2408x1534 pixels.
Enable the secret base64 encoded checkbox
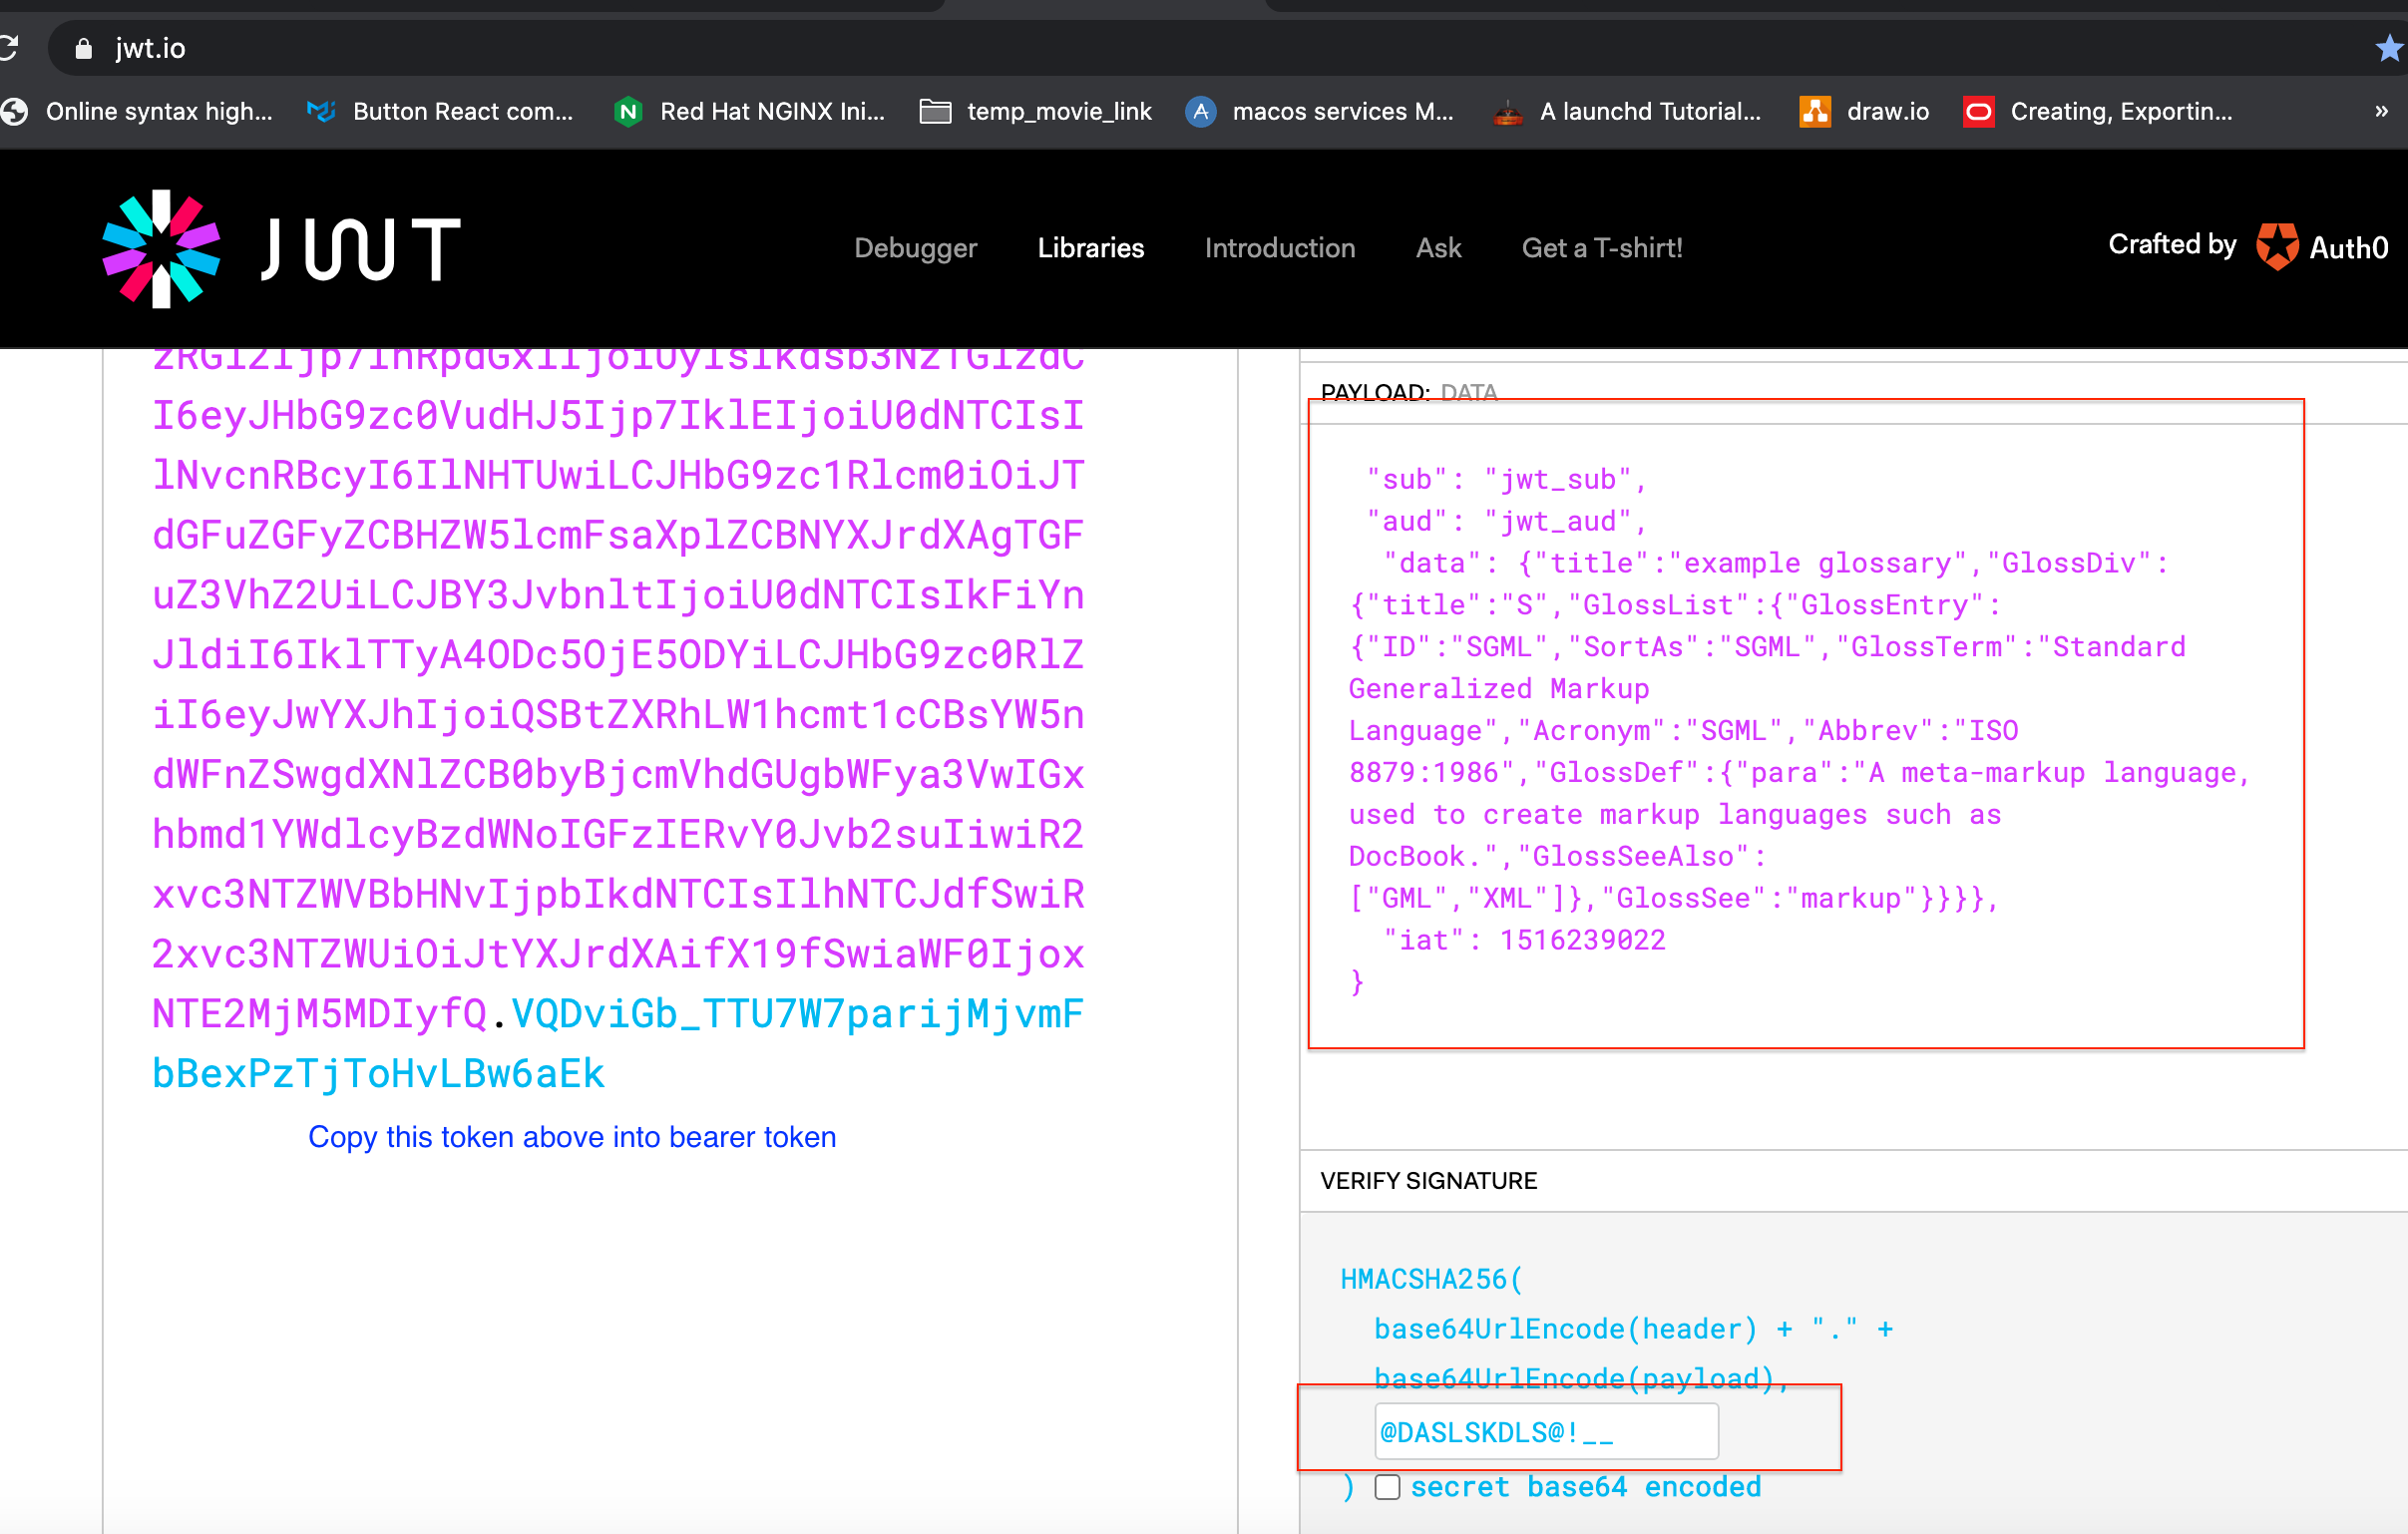click(1387, 1487)
